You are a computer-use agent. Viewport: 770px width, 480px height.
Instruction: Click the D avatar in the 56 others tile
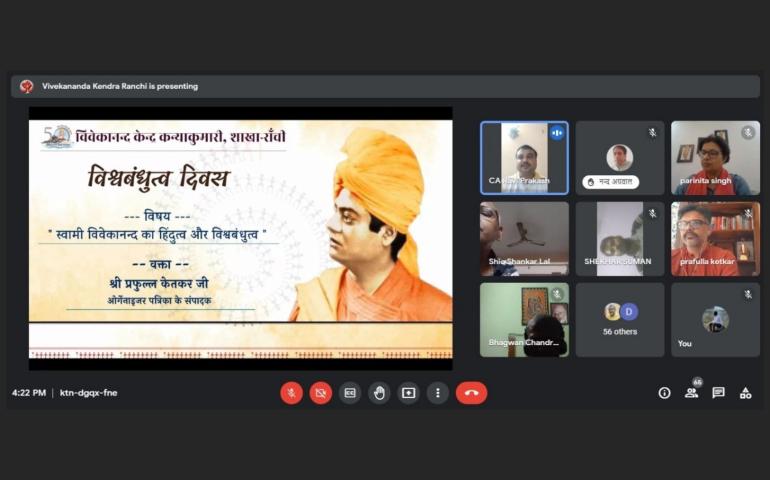point(629,312)
